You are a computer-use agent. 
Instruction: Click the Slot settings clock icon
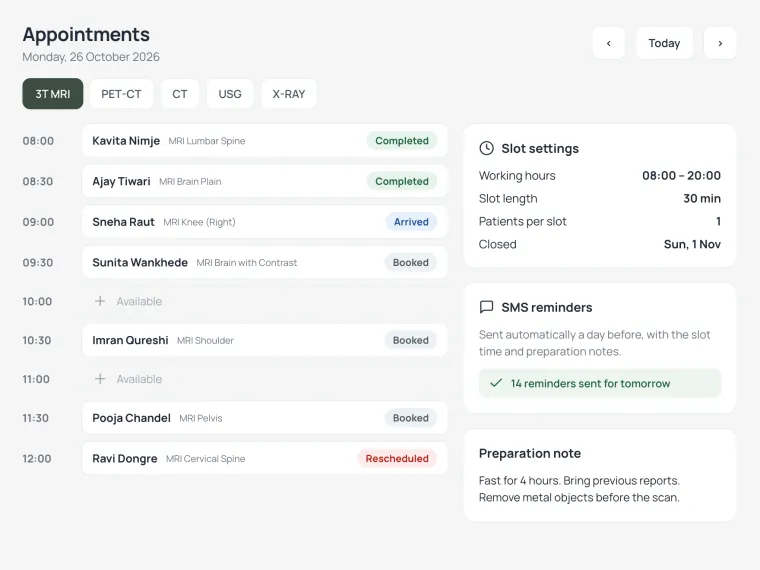(x=486, y=148)
